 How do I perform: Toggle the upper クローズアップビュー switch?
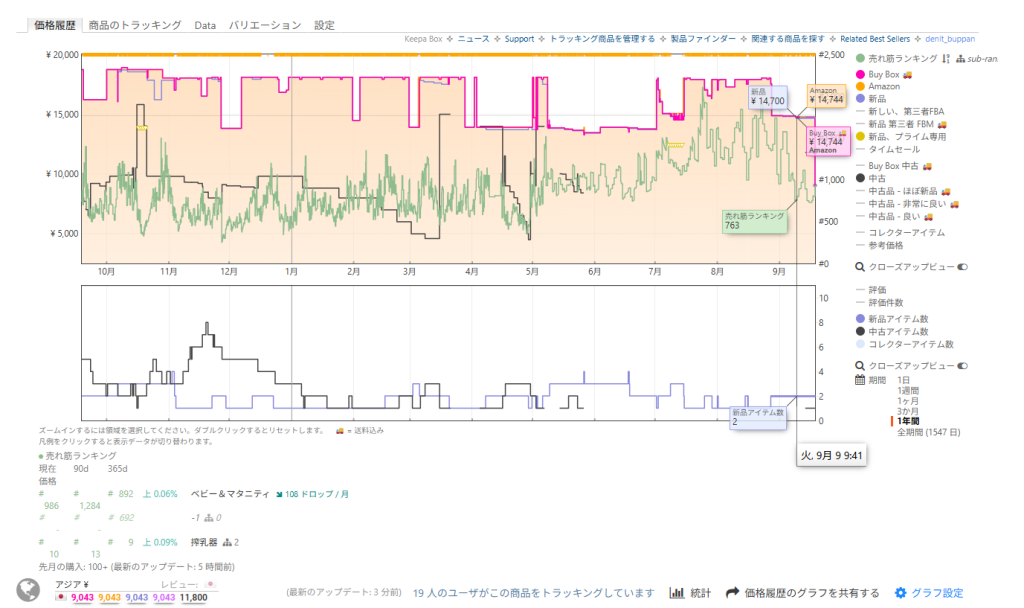click(963, 267)
